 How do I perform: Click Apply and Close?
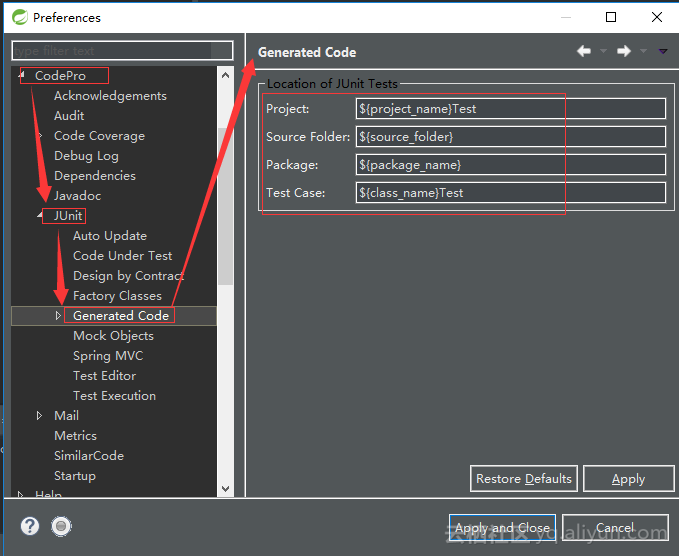(x=502, y=527)
